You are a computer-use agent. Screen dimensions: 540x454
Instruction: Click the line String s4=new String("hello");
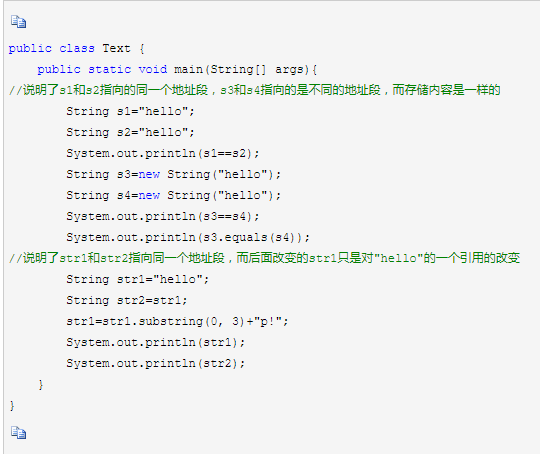tap(174, 196)
